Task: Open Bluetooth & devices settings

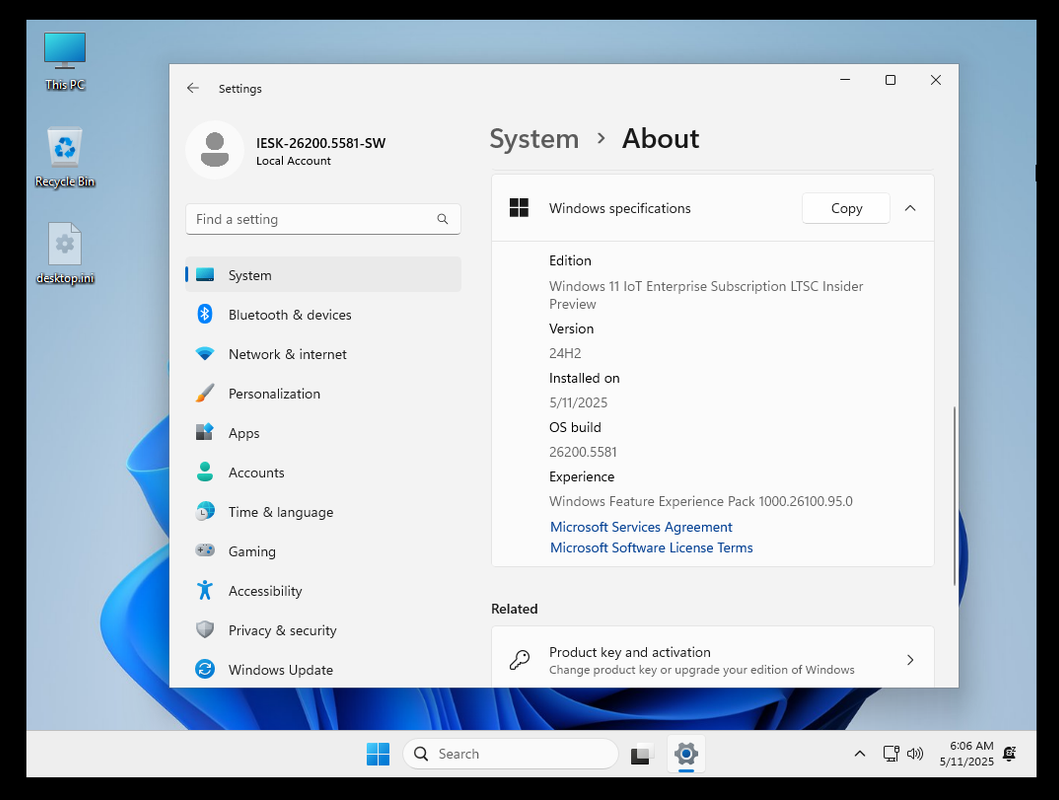Action: (323, 314)
